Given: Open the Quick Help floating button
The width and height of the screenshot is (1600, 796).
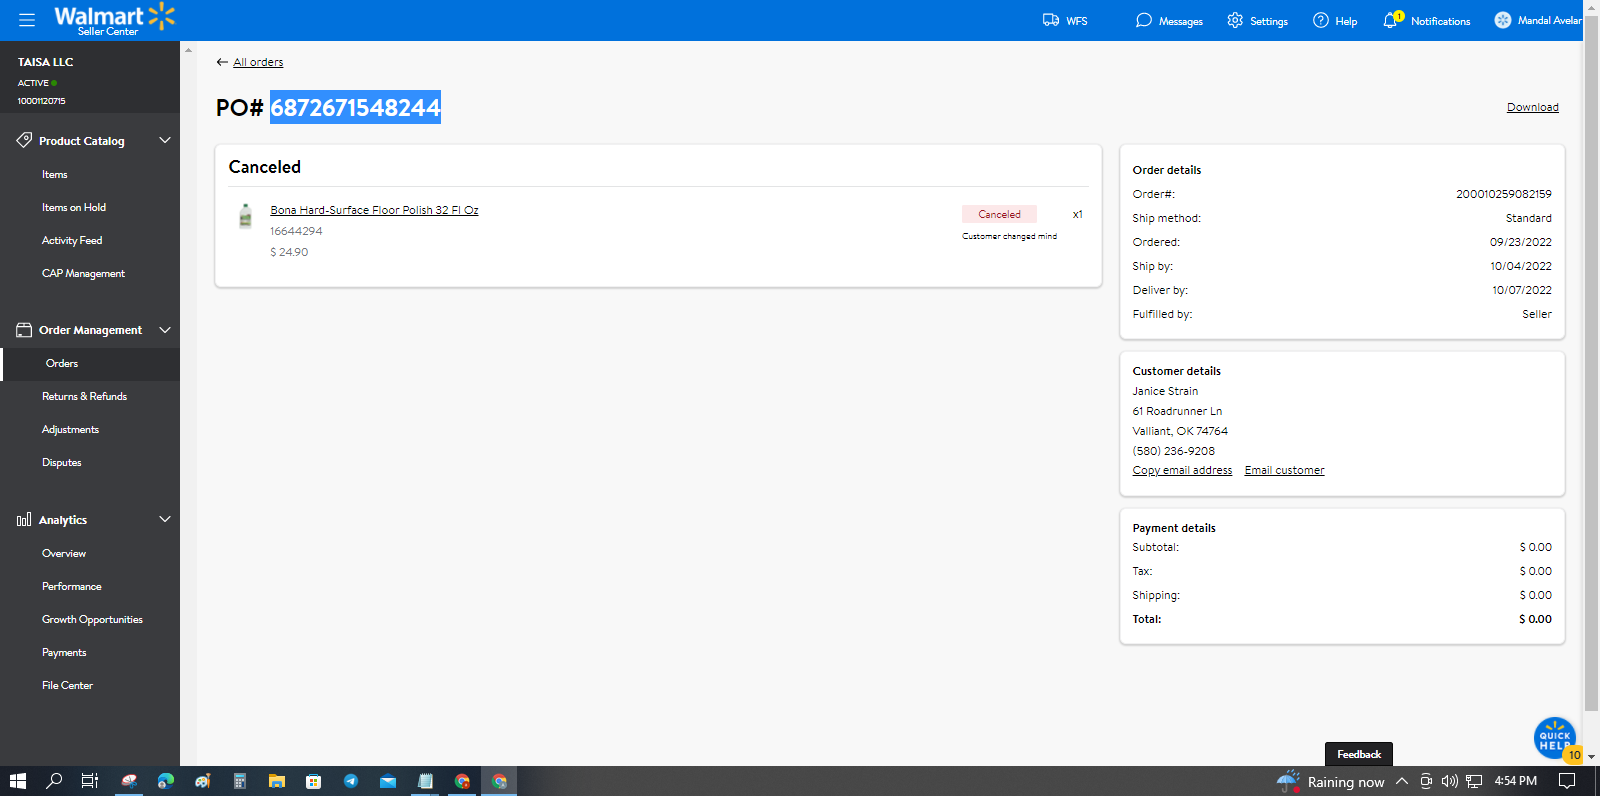Looking at the screenshot, I should coord(1555,738).
